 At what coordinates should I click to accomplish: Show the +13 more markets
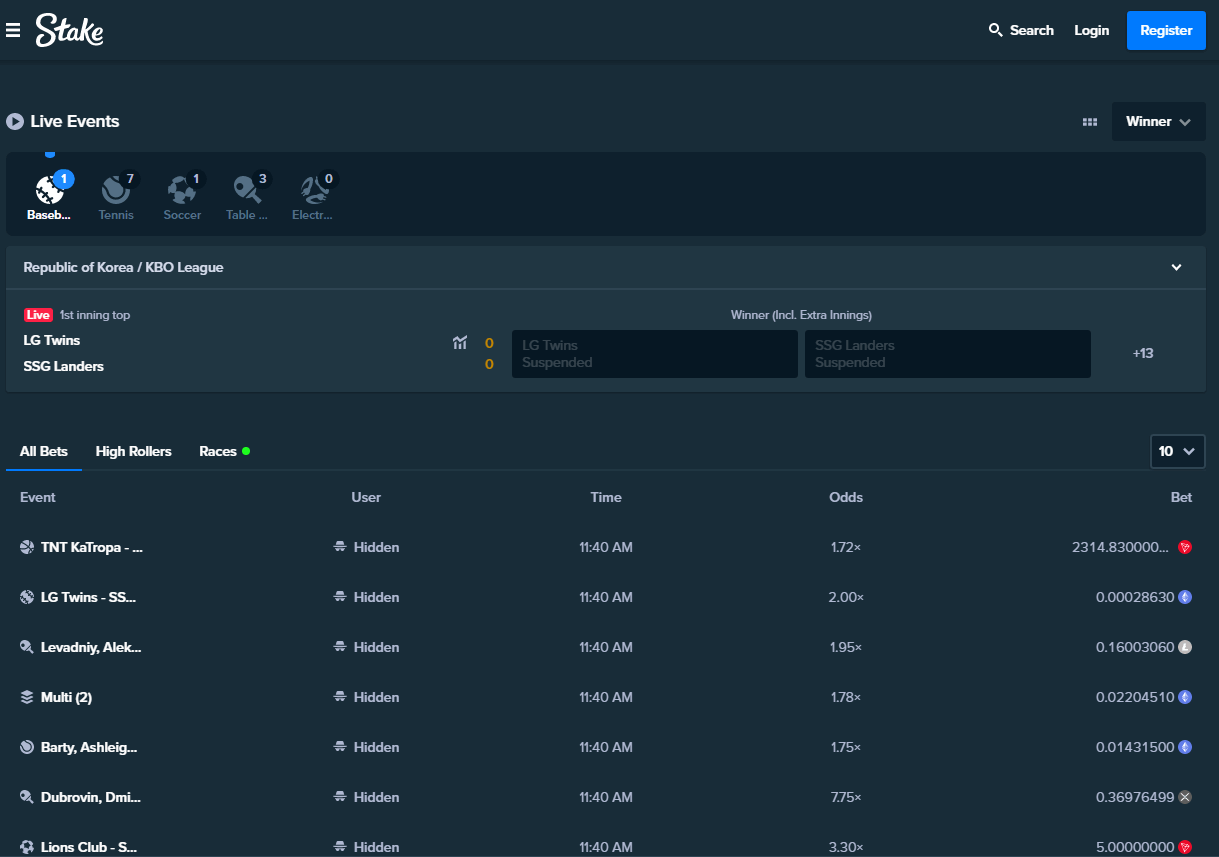click(x=1143, y=353)
